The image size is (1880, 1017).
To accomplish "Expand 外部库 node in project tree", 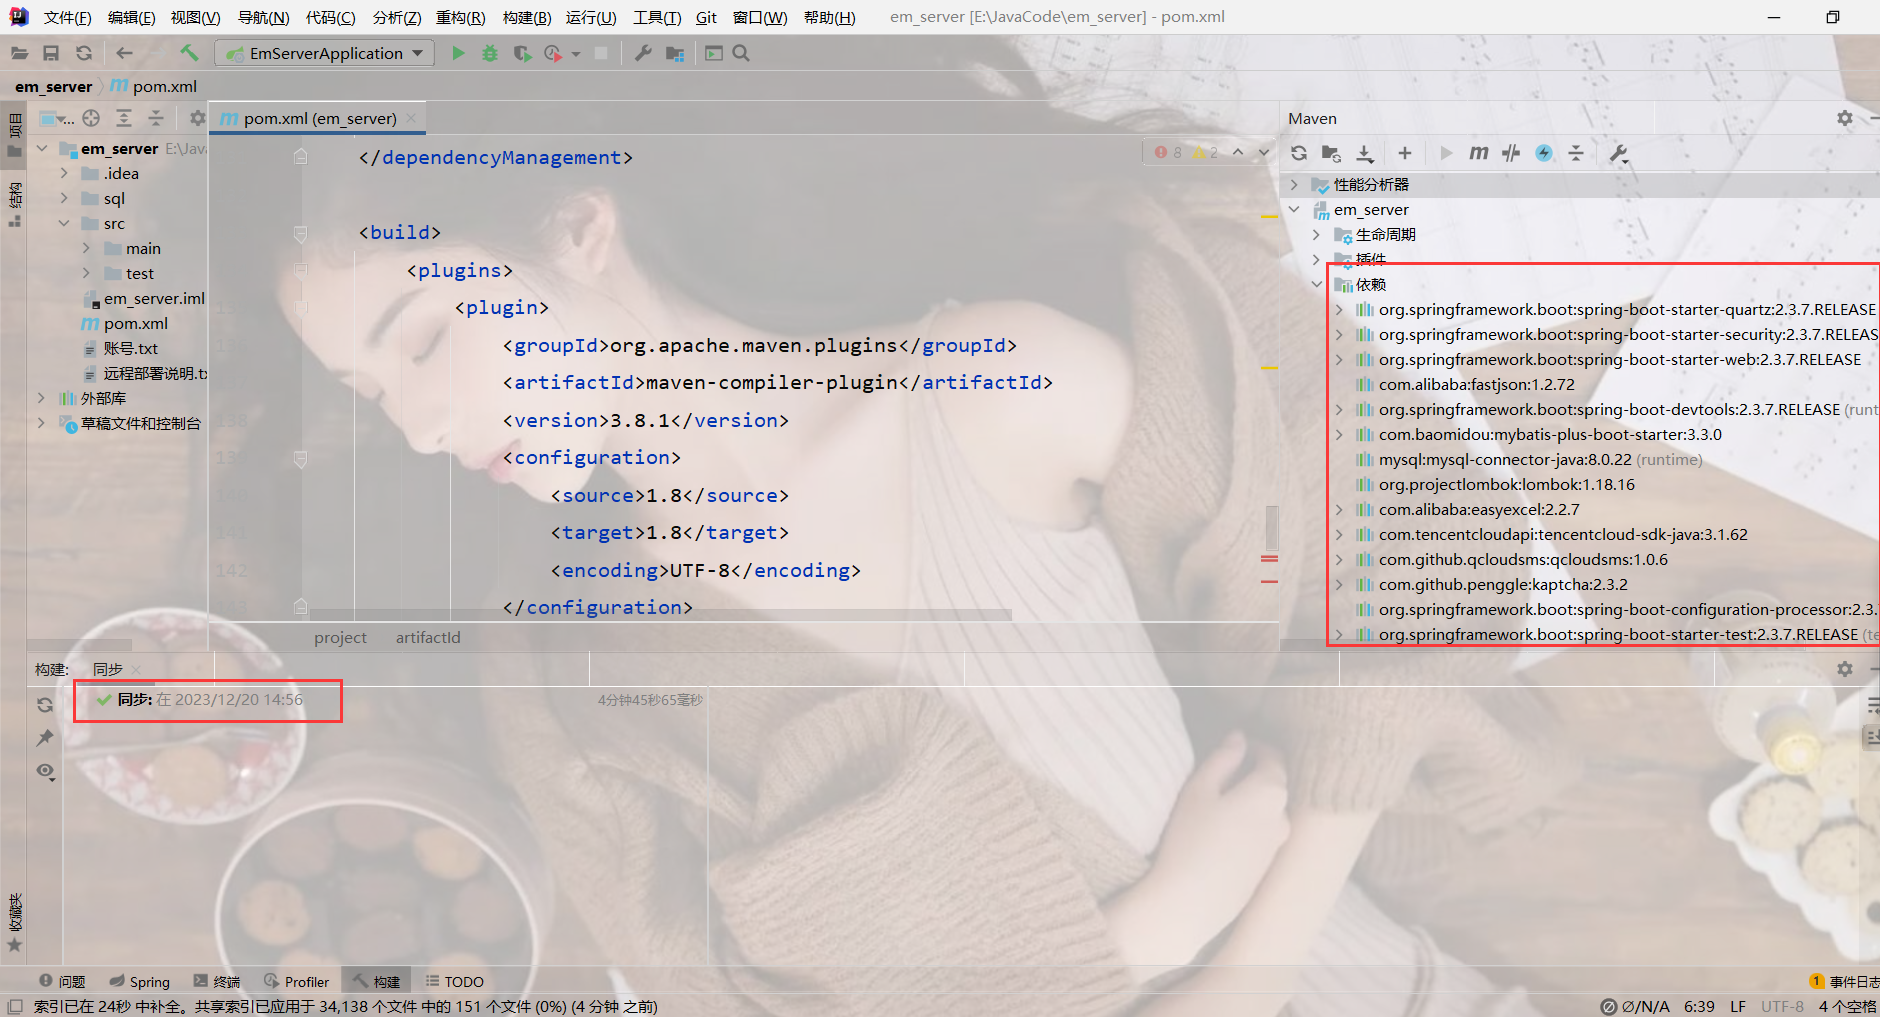I will 41,398.
